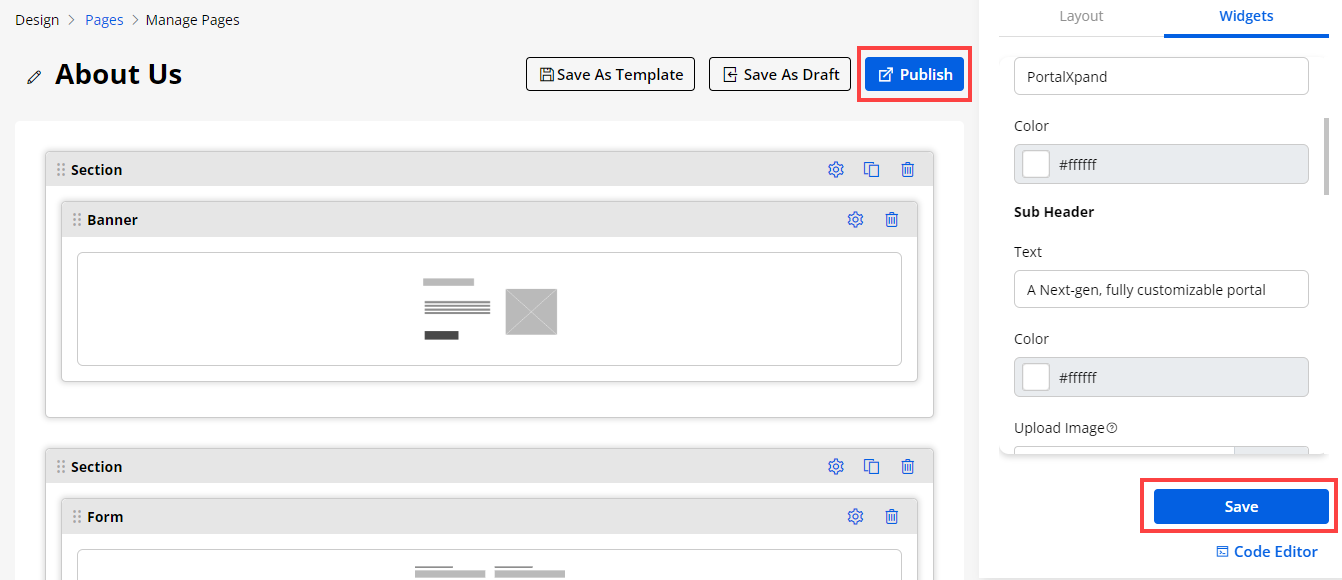
Task: Delete the second Section
Action: tap(907, 467)
